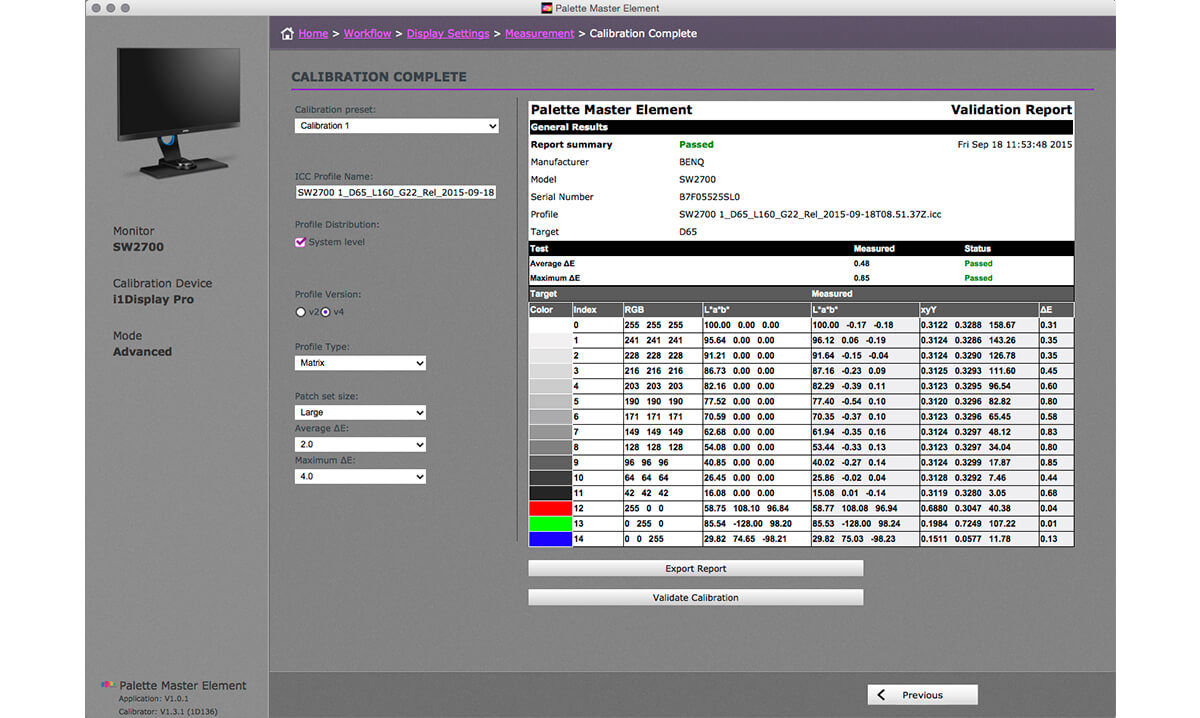This screenshot has height=718, width=1200.
Task: Click the i1Display Pro device label
Action: click(x=154, y=299)
